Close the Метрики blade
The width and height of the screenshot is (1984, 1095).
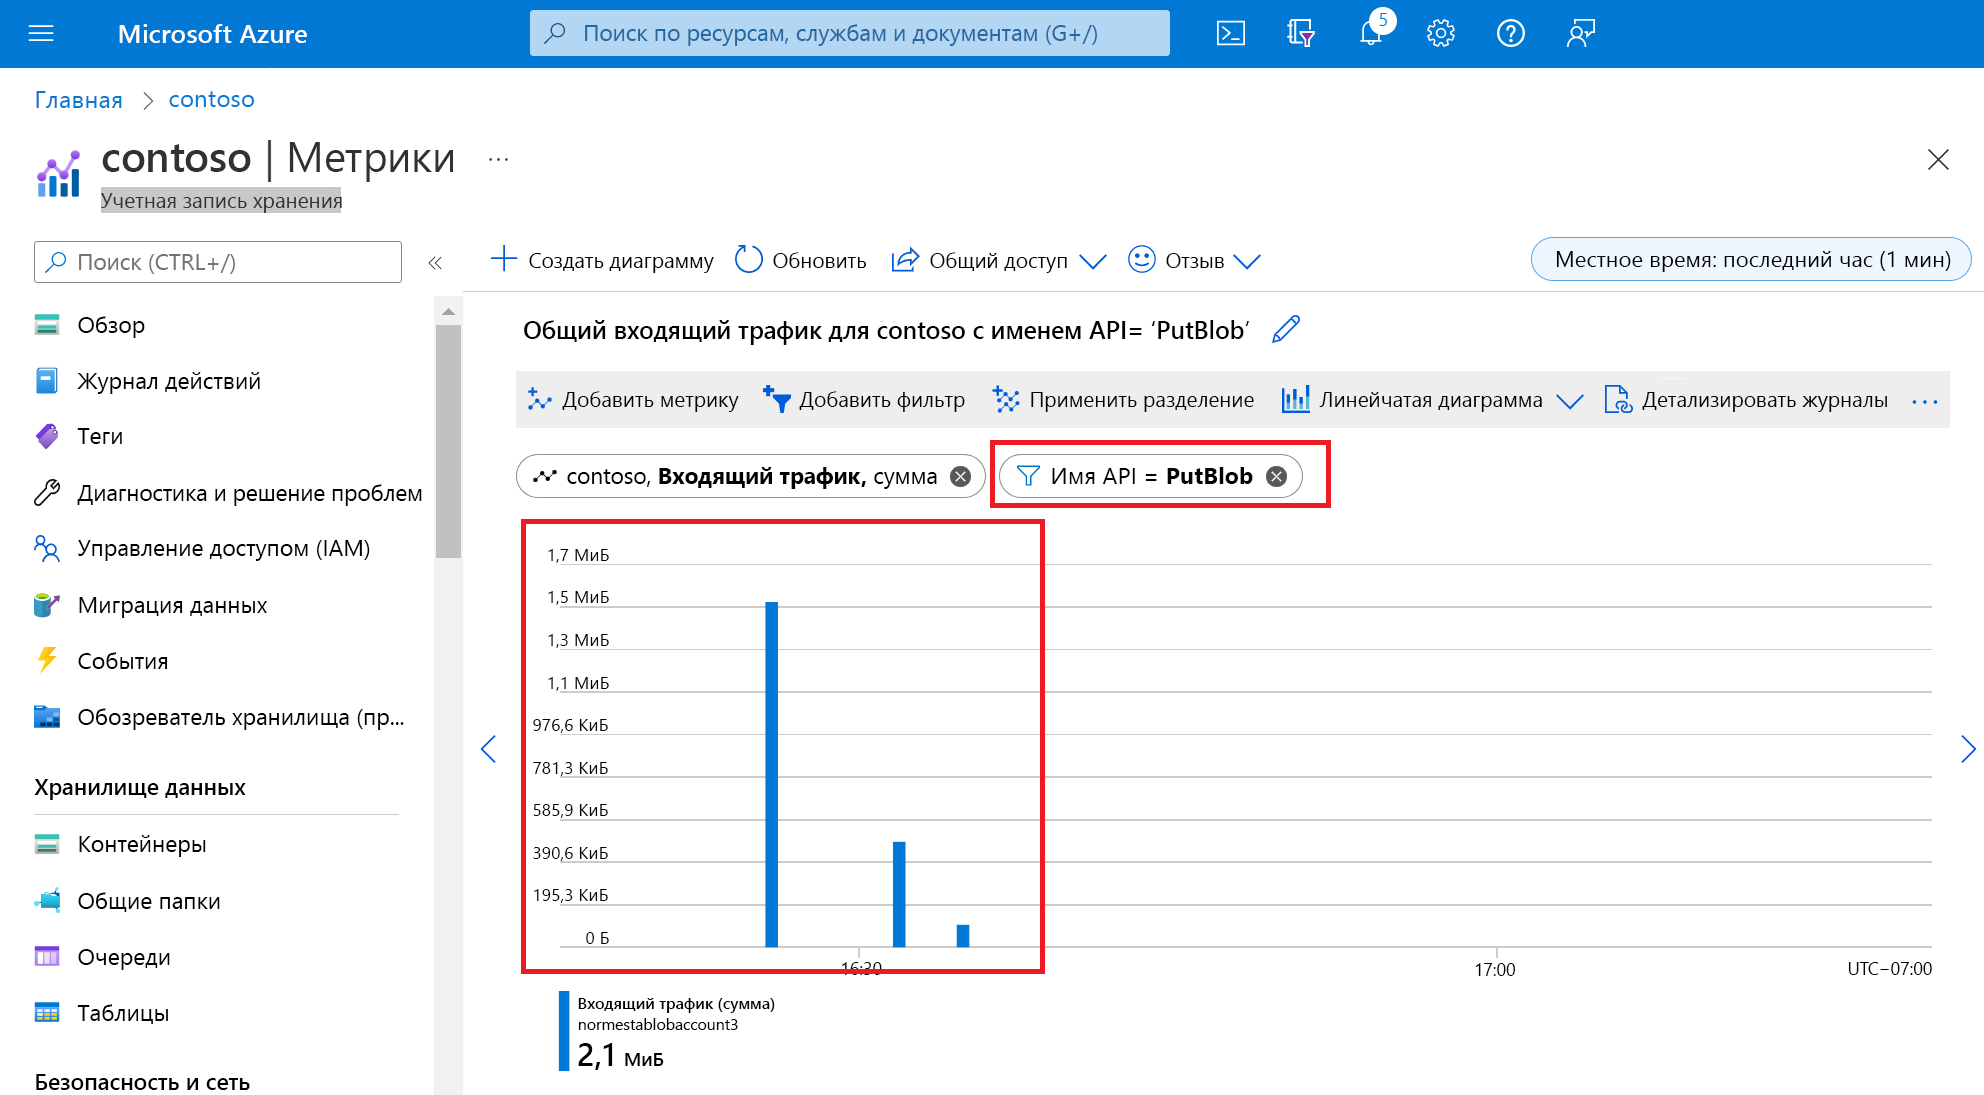(1938, 160)
